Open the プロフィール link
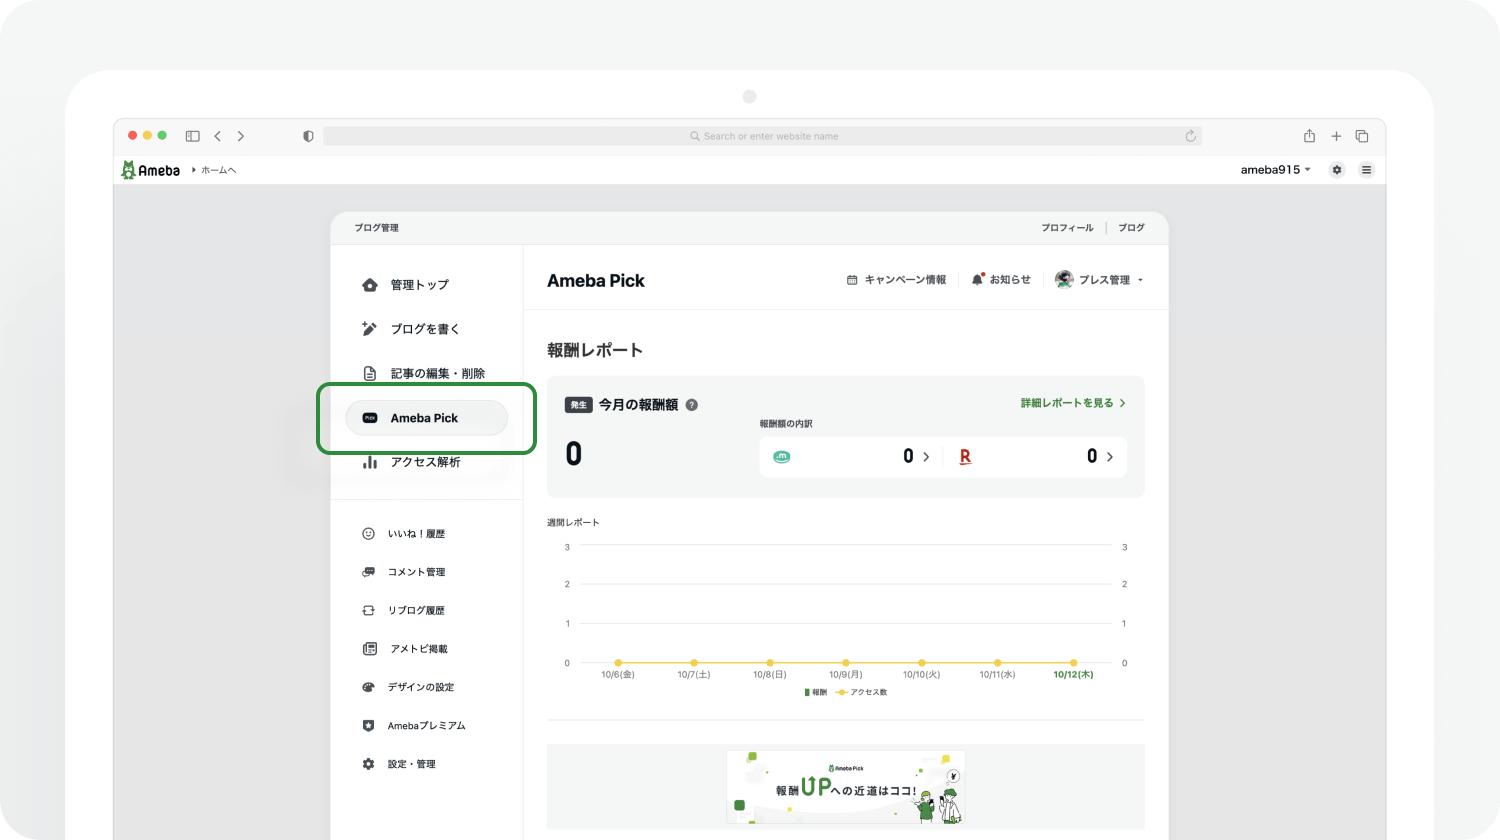 click(1067, 228)
